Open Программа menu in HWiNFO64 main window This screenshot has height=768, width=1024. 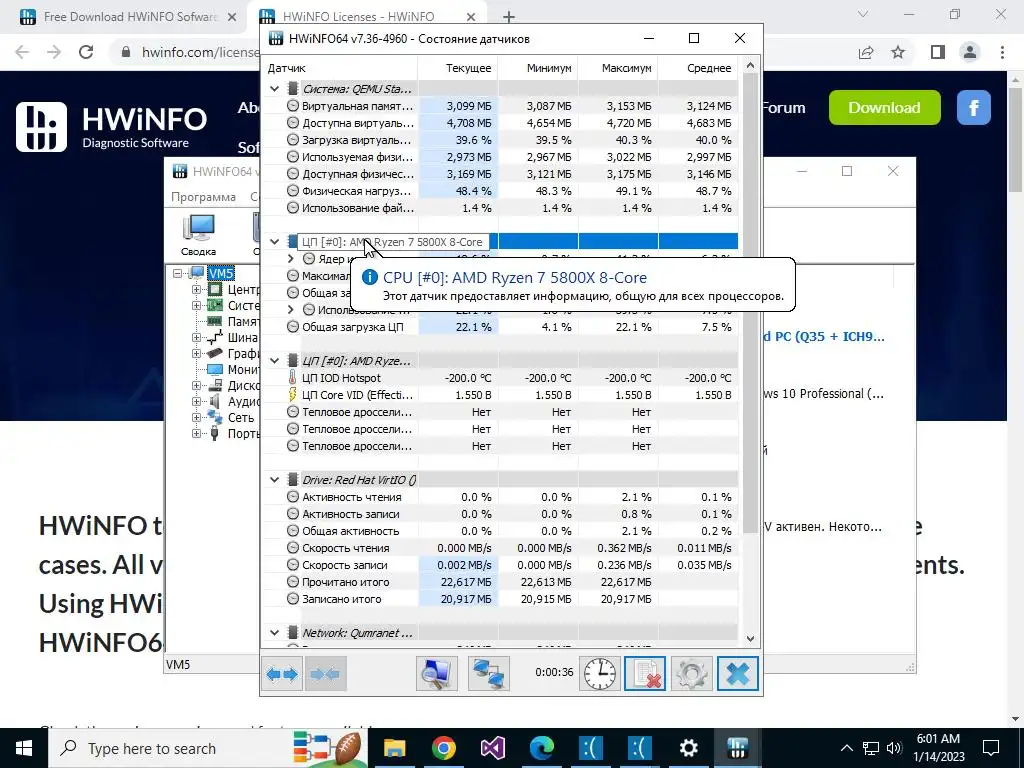[x=203, y=197]
